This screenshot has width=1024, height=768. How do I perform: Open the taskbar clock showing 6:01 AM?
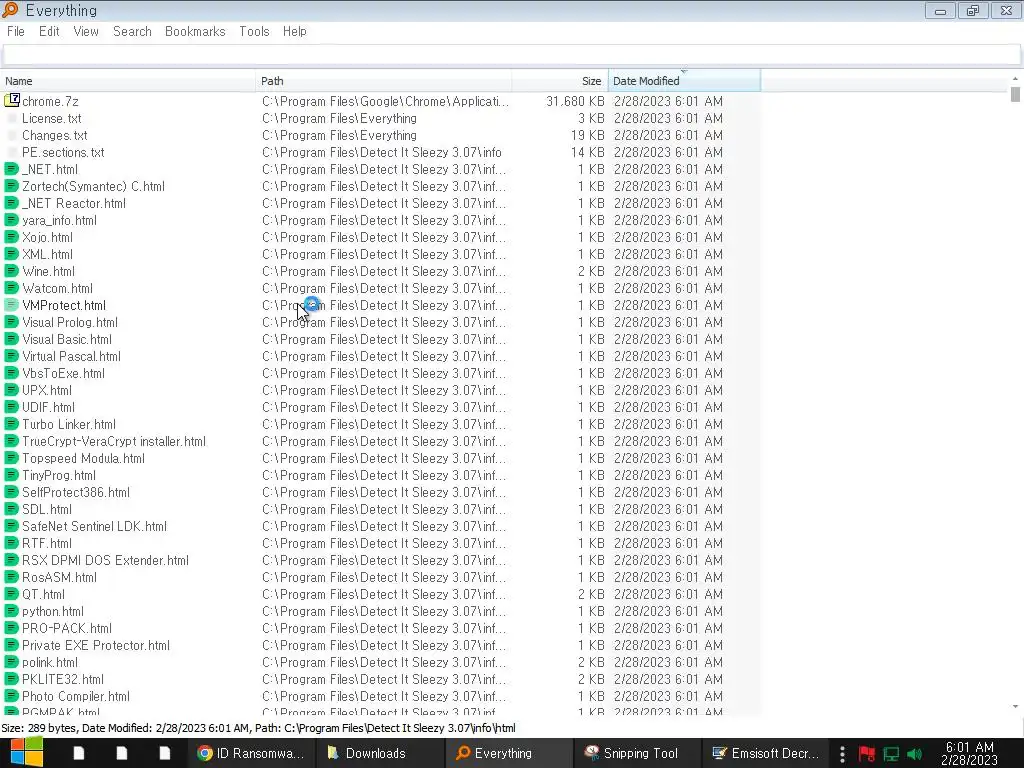[969, 753]
